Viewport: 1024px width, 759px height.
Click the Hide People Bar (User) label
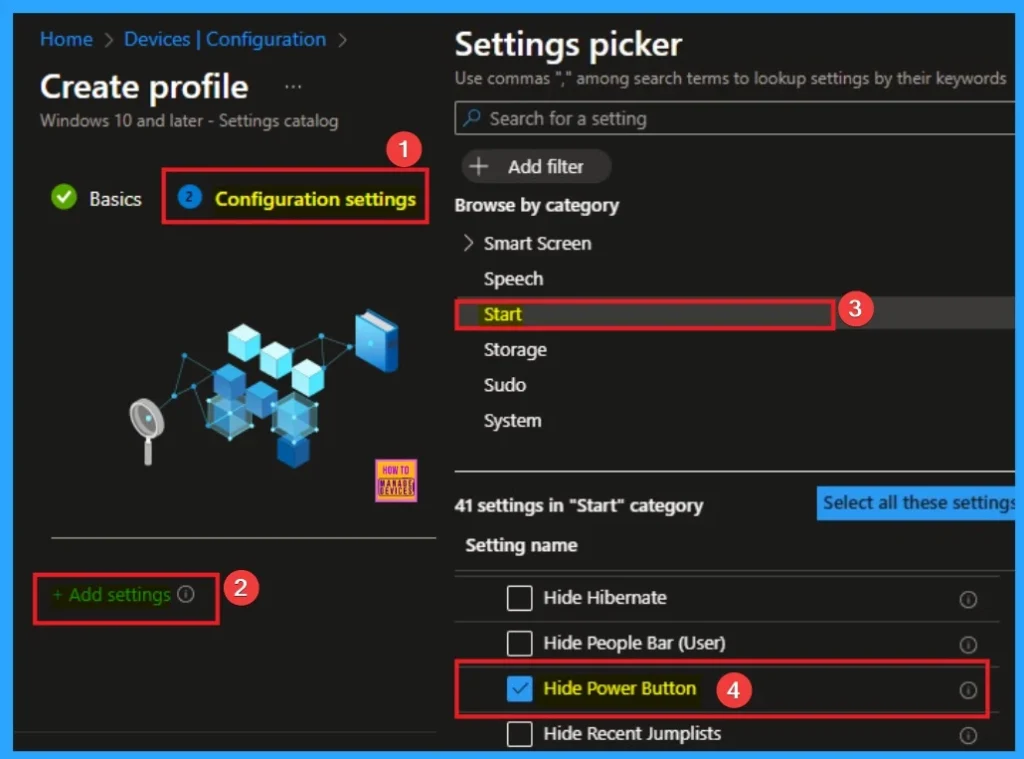coord(634,643)
